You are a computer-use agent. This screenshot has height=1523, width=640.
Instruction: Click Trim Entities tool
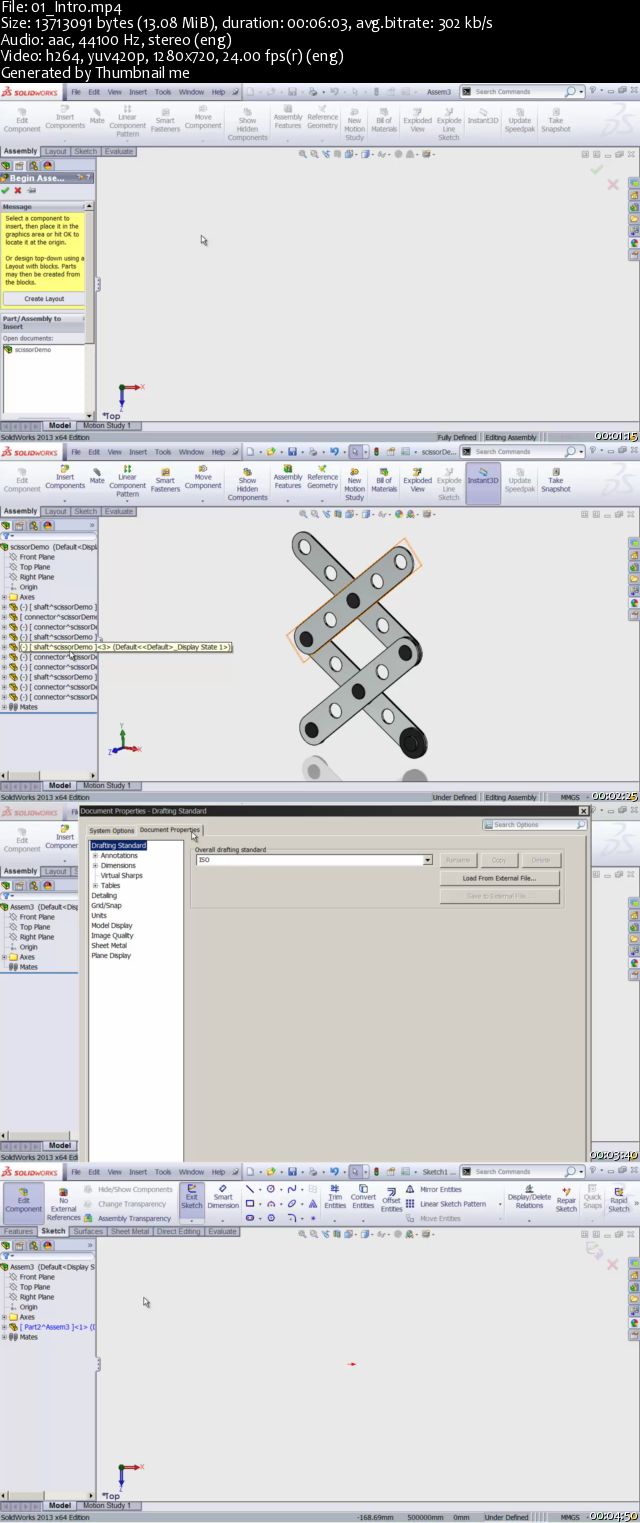335,1197
